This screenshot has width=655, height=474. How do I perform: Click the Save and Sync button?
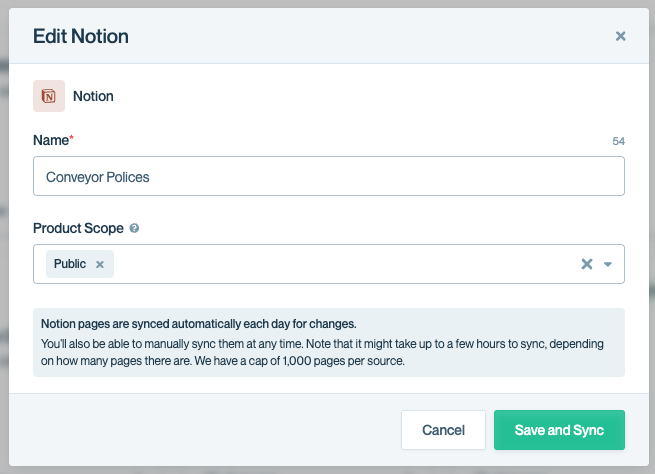click(x=559, y=430)
